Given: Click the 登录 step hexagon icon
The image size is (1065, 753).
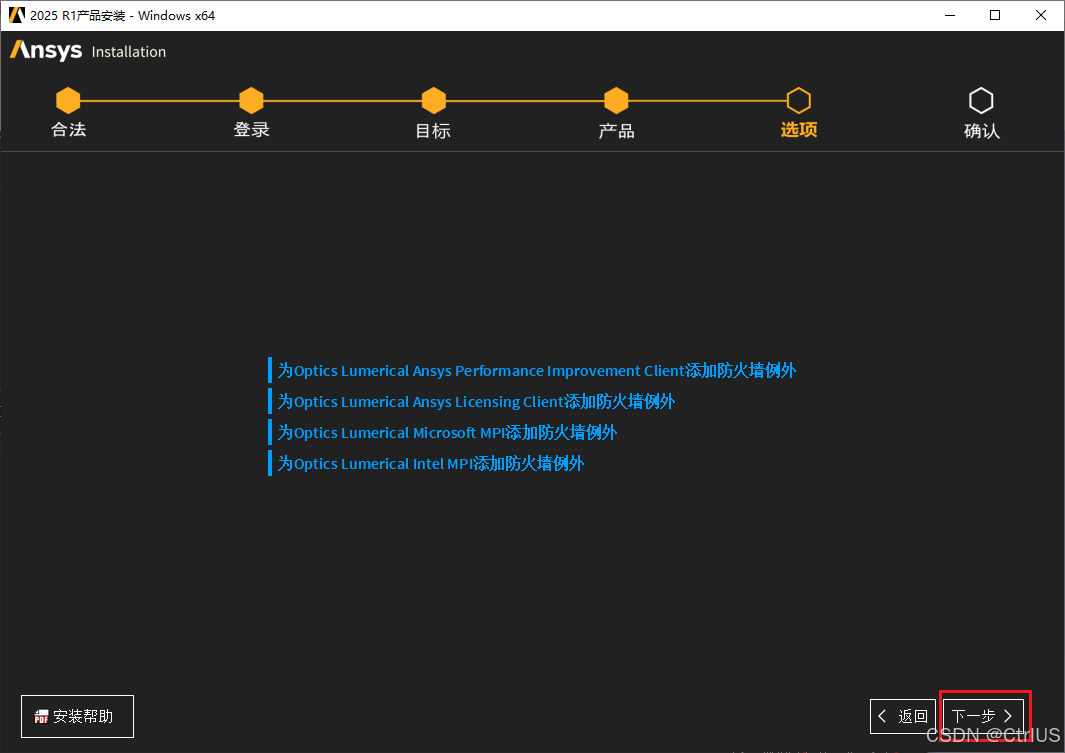Looking at the screenshot, I should [251, 100].
